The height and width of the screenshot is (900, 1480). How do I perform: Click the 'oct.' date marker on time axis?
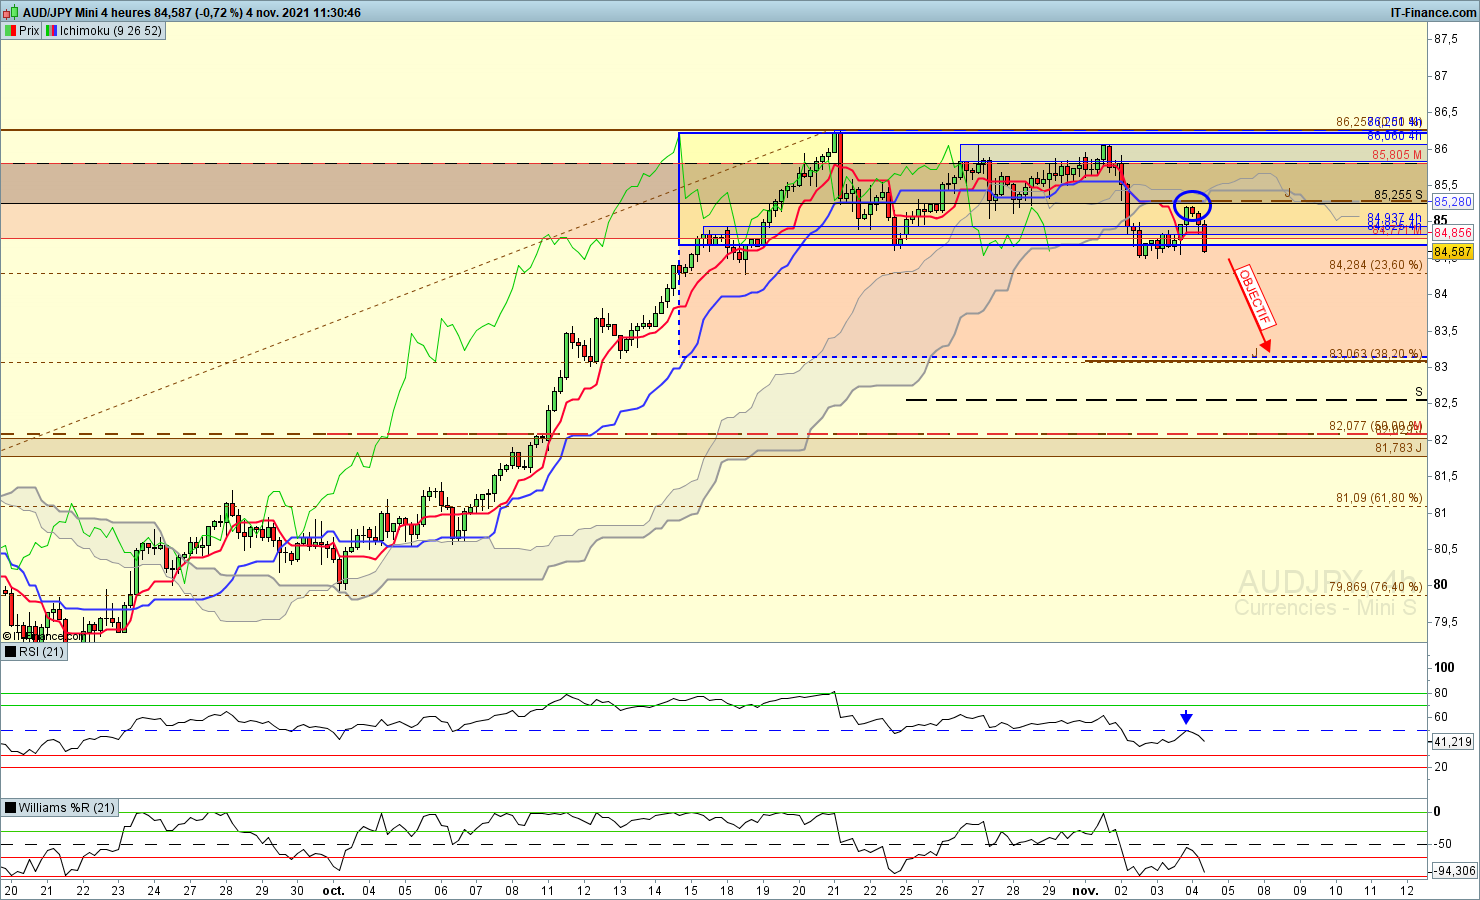pos(333,890)
